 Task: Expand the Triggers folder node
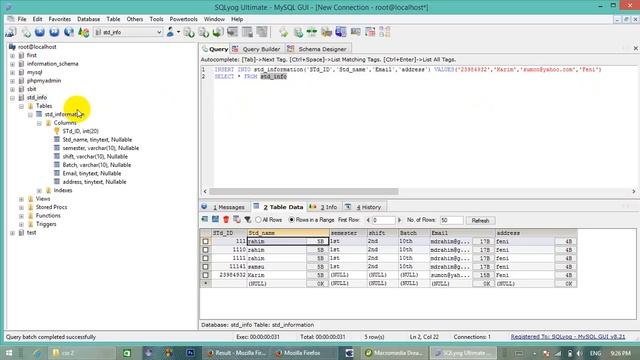21,224
